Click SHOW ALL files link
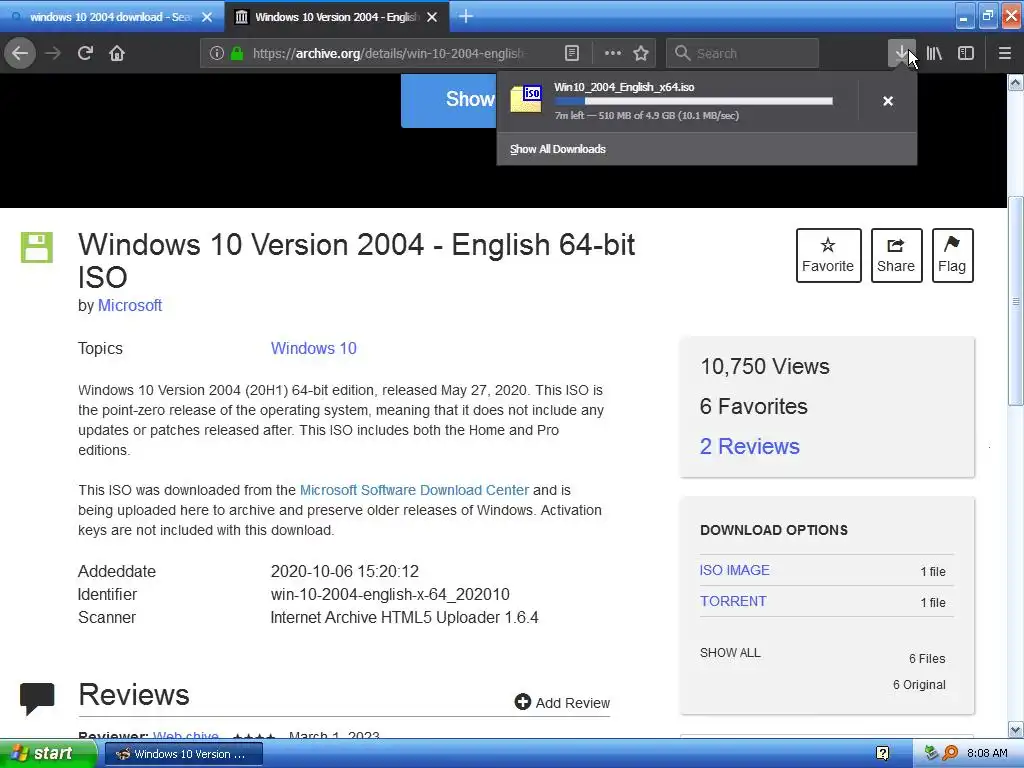The image size is (1024, 768). [x=730, y=652]
